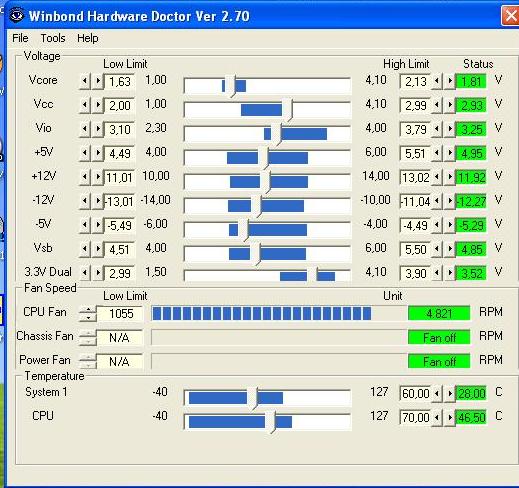Increase the Vcore low limit arrow
Screen dimensions: 519x488
point(98,81)
